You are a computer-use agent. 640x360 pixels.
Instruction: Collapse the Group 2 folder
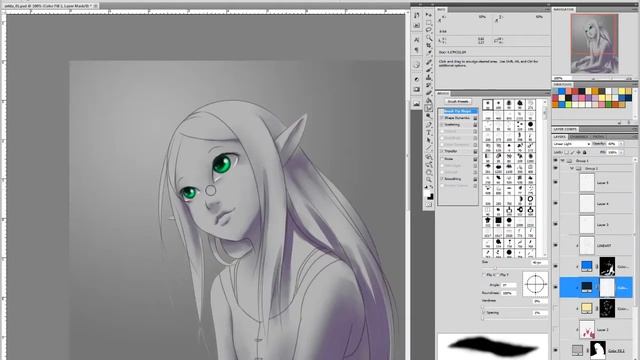pos(572,168)
